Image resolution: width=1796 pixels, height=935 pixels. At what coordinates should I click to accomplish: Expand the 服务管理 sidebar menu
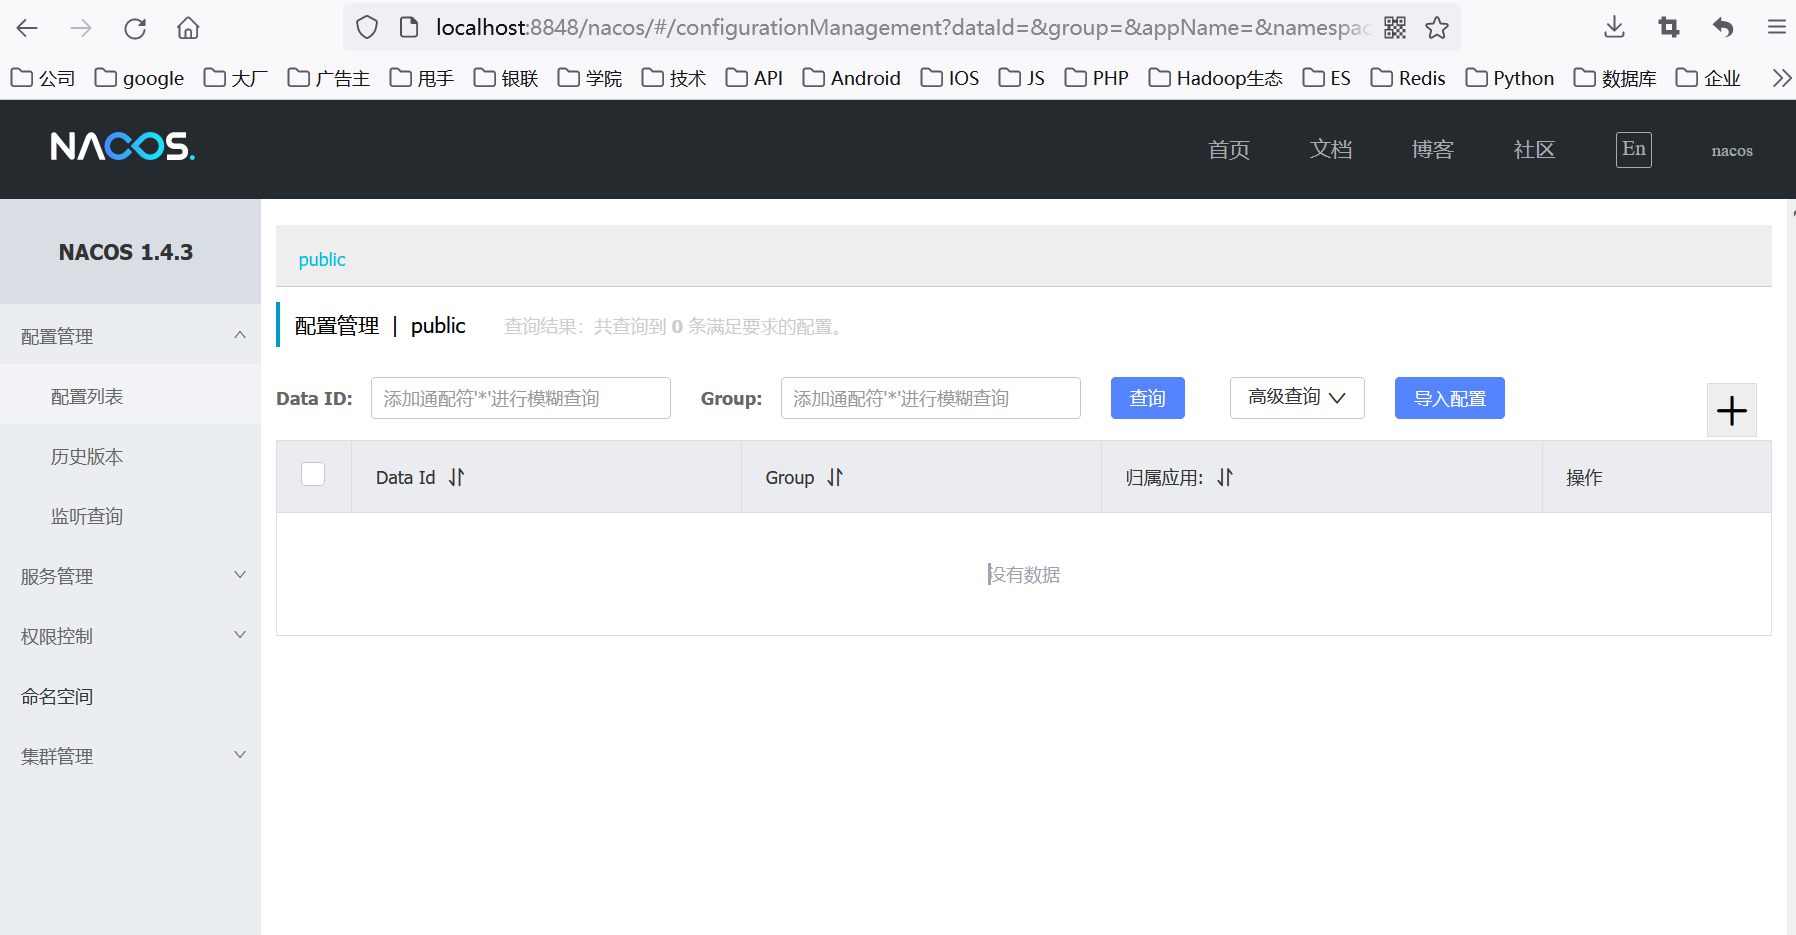[130, 576]
